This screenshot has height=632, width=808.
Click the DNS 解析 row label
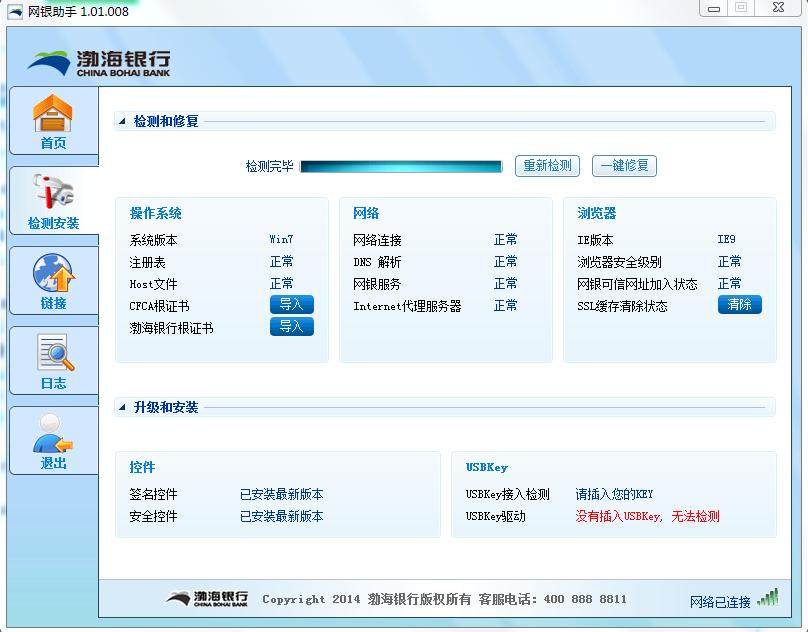tap(377, 262)
